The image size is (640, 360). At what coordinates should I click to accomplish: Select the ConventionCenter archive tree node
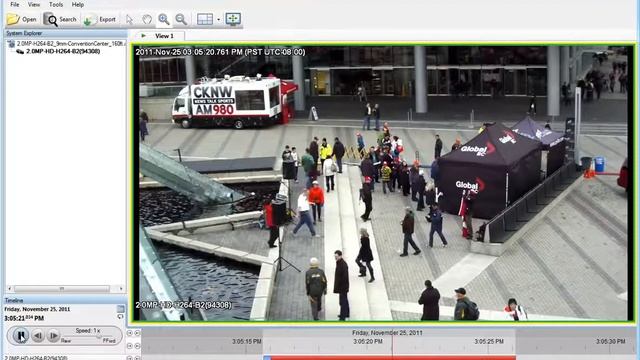click(71, 43)
